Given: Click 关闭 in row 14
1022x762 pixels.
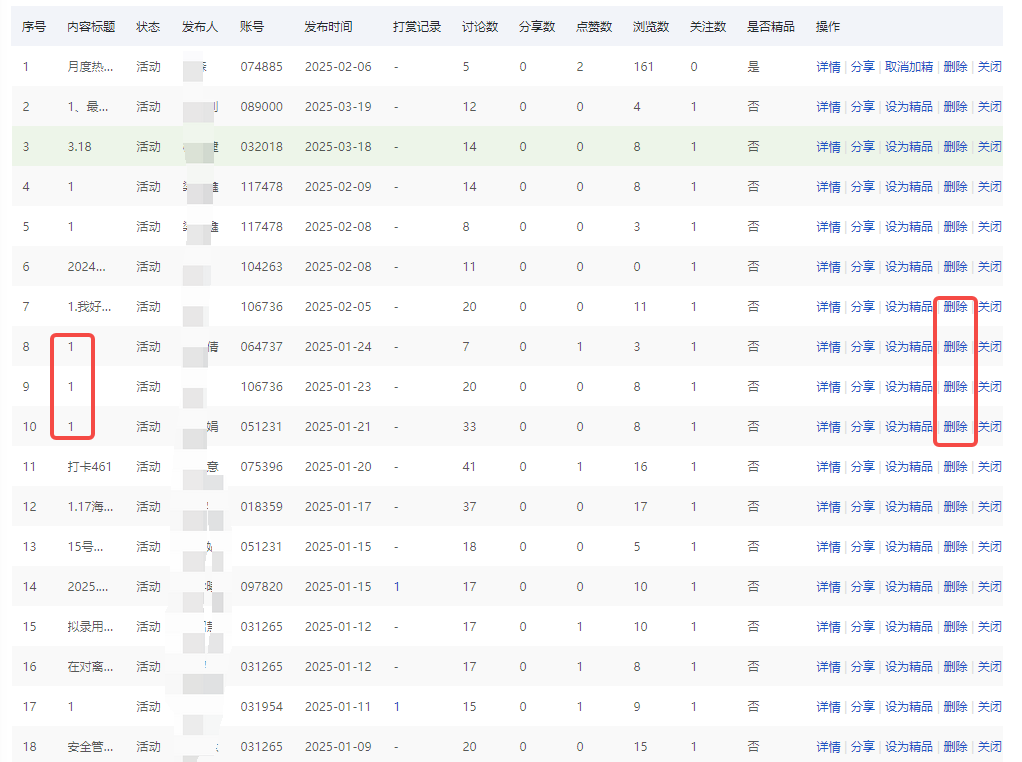Looking at the screenshot, I should click(x=989, y=587).
